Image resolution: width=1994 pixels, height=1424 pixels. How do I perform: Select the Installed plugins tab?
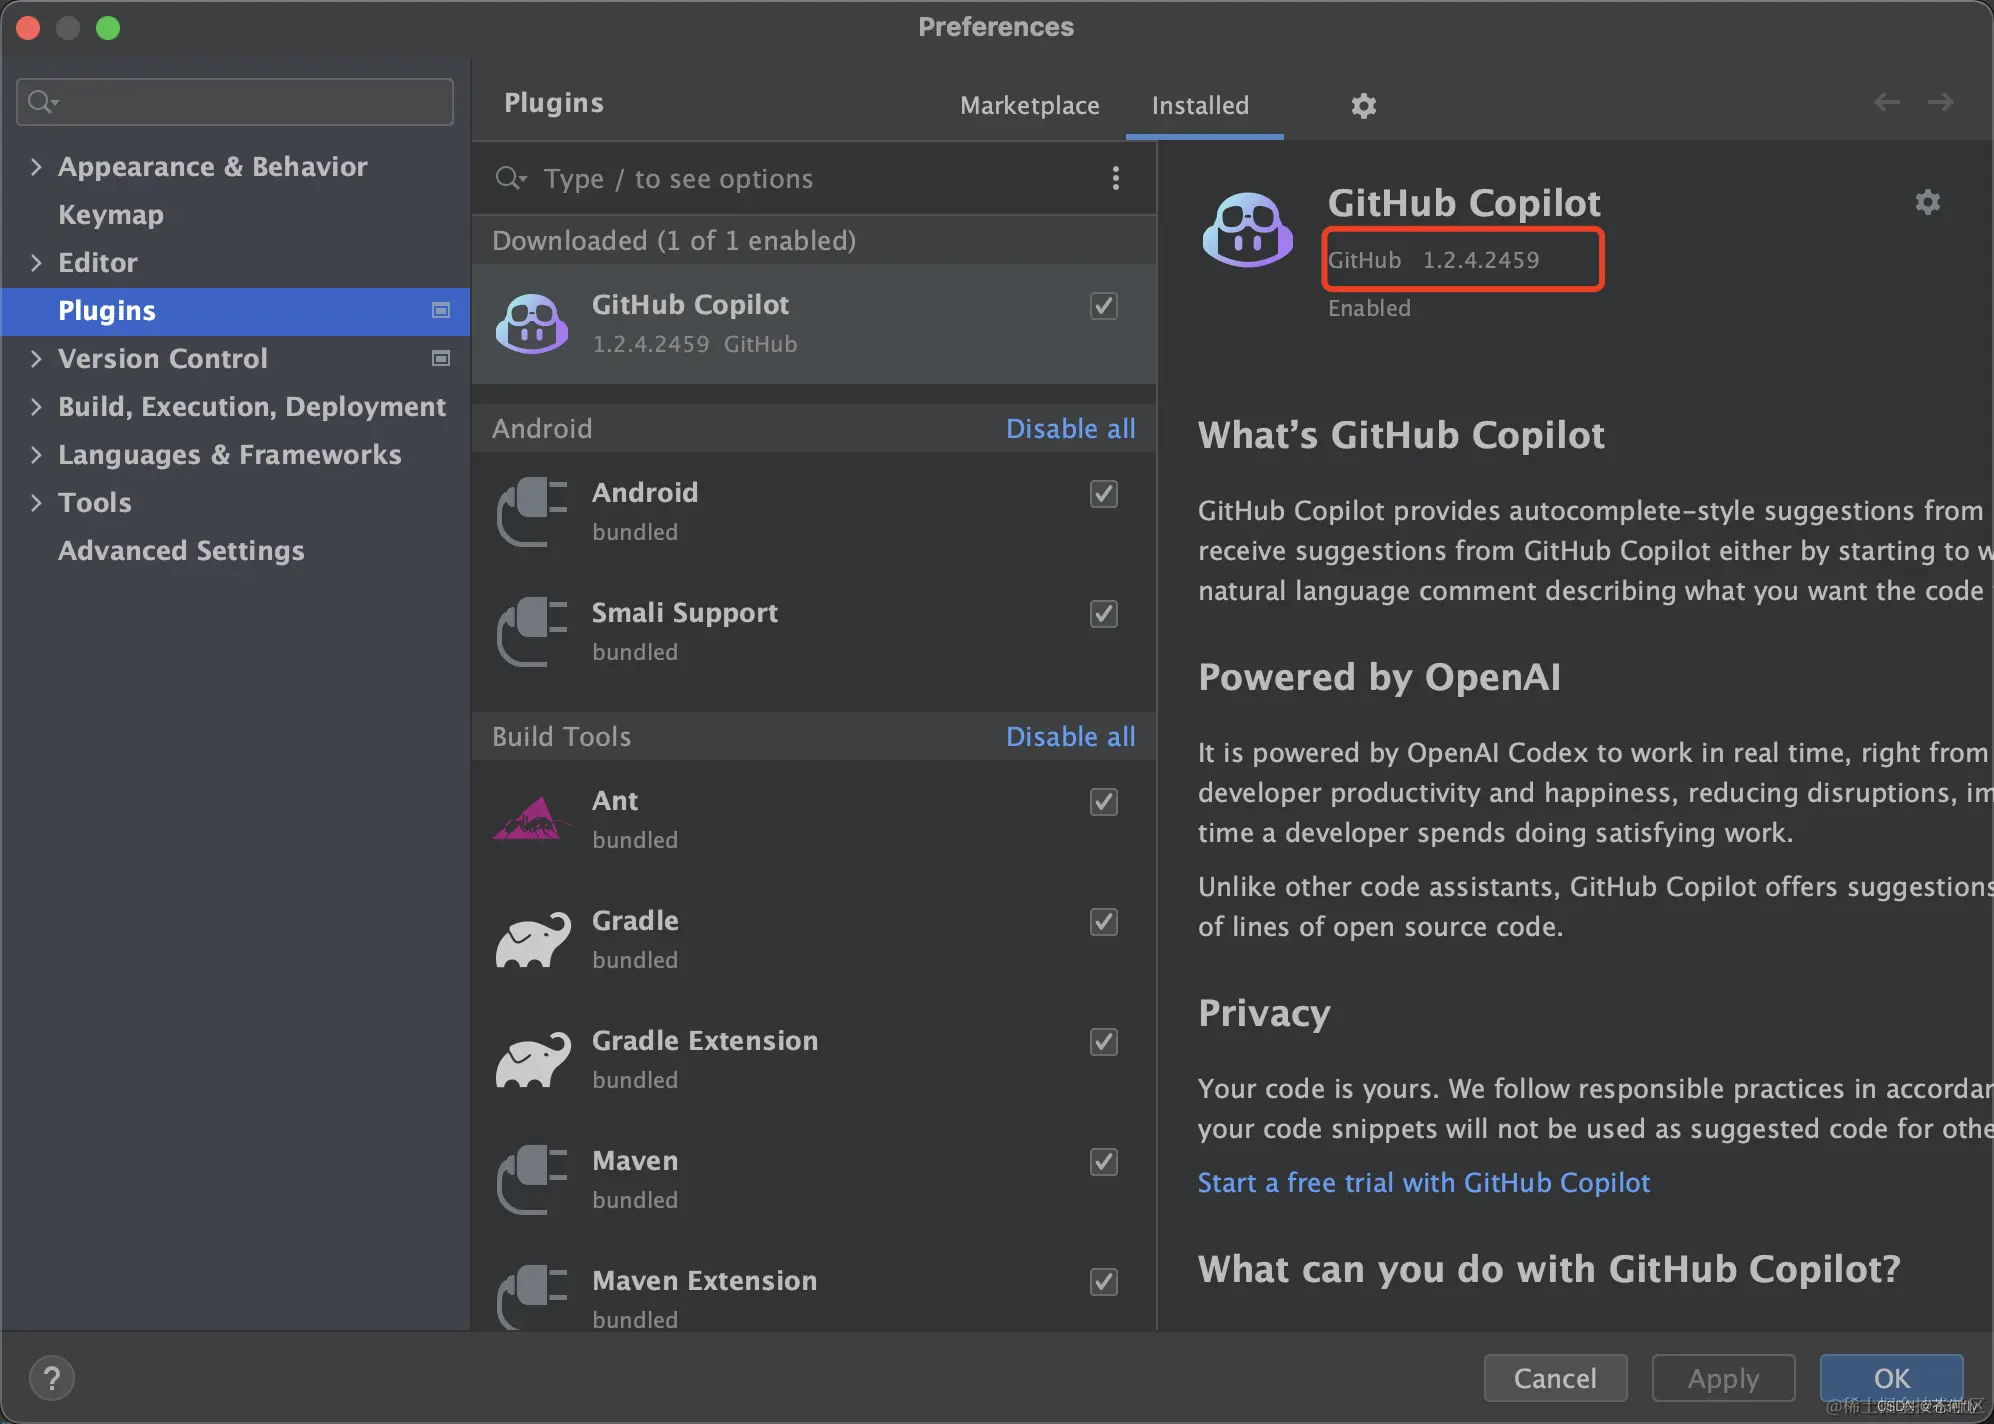[x=1199, y=105]
